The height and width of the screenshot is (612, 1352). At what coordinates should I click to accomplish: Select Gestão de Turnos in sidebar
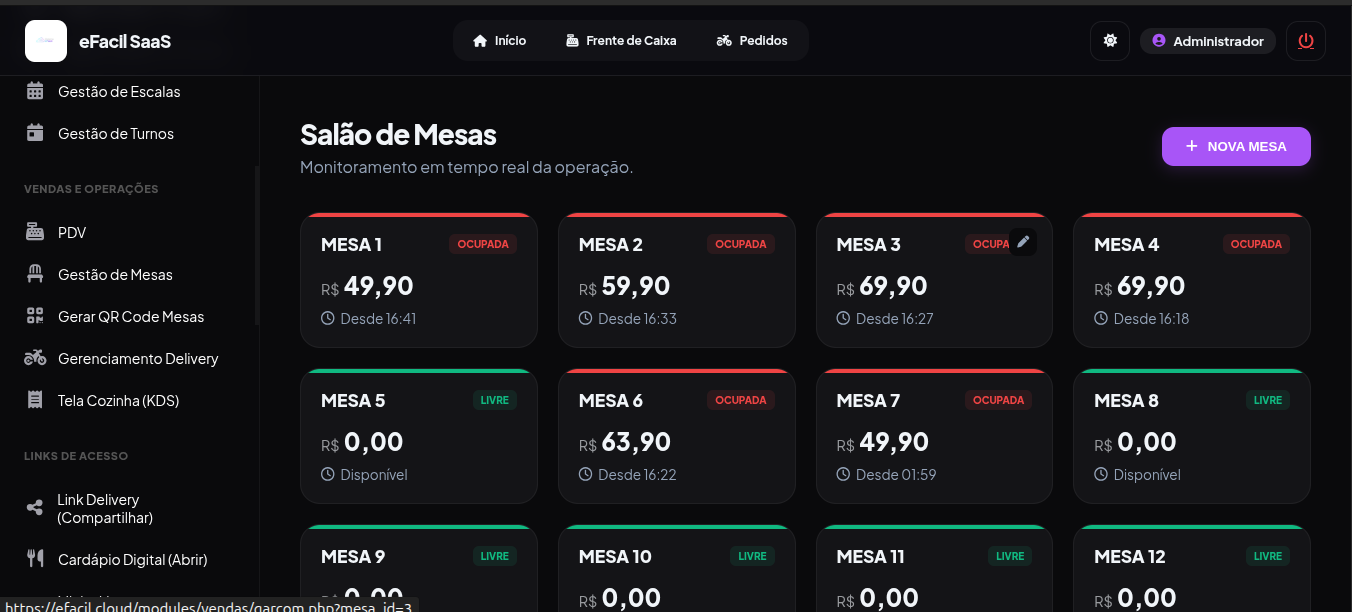pyautogui.click(x=115, y=134)
